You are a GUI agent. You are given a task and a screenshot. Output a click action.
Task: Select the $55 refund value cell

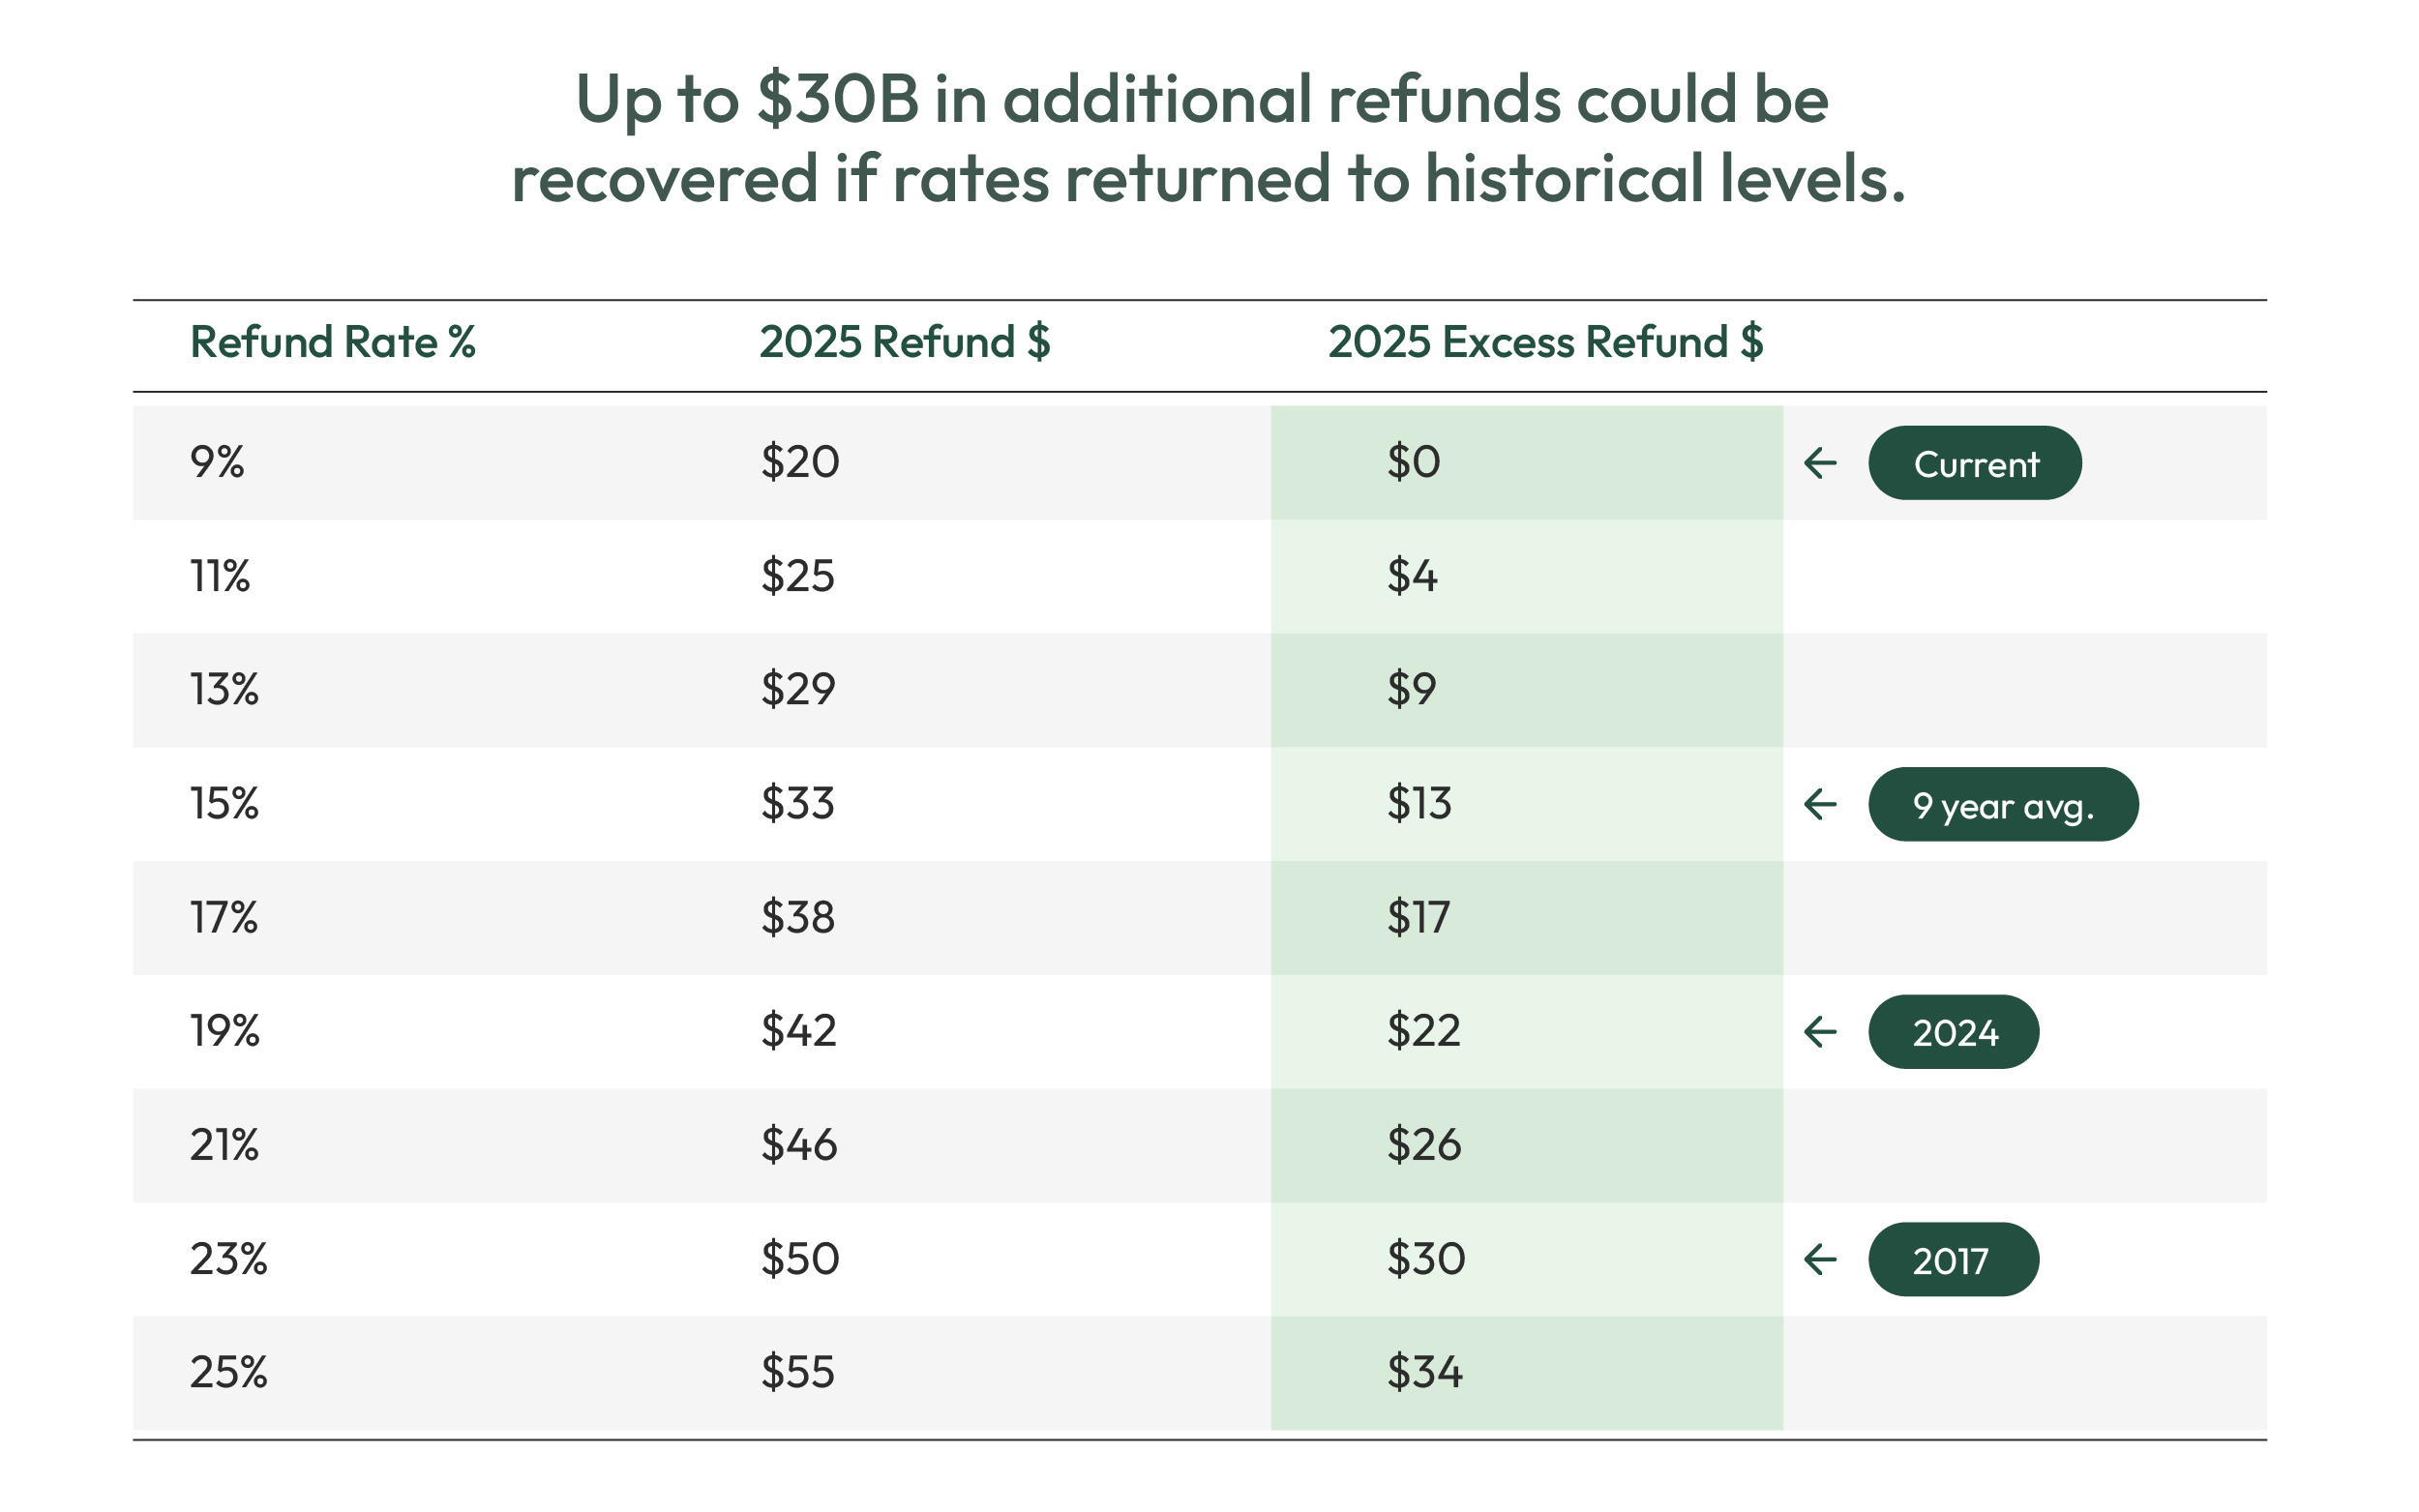pyautogui.click(x=797, y=1372)
